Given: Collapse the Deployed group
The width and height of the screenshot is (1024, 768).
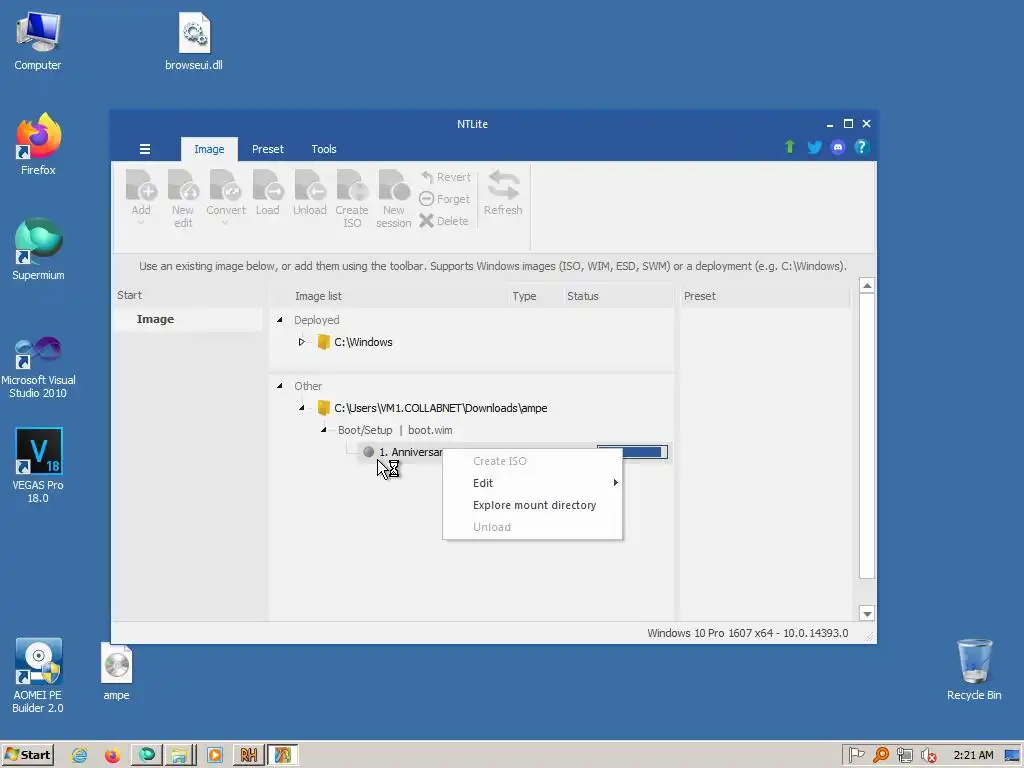Looking at the screenshot, I should click(x=280, y=320).
